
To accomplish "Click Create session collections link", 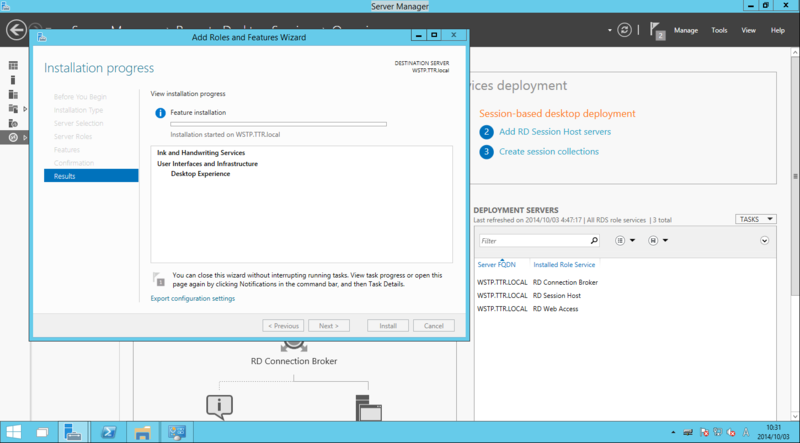I will click(549, 152).
